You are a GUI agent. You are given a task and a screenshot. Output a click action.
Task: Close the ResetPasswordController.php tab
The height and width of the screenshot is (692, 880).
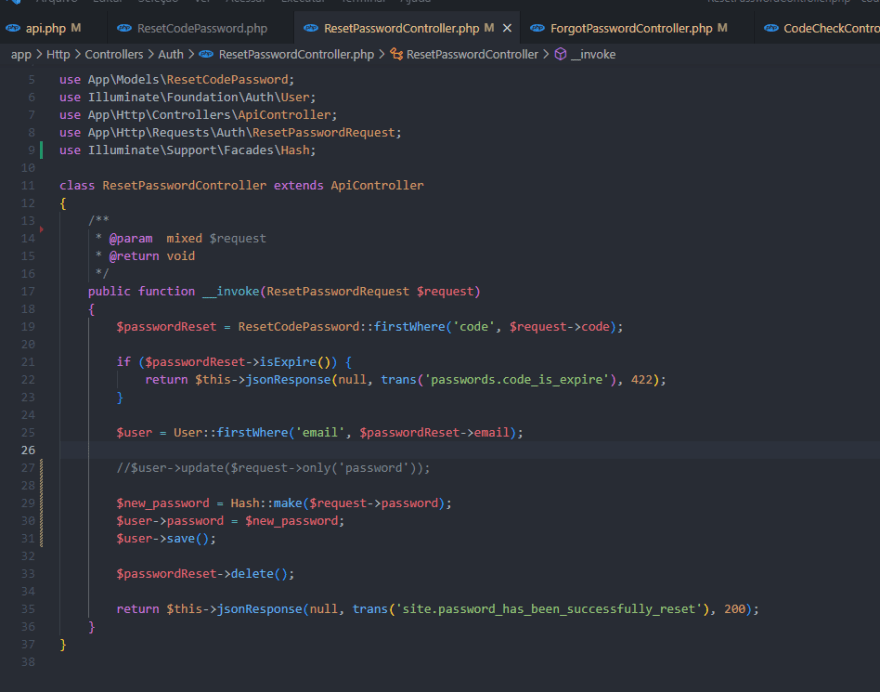click(507, 28)
